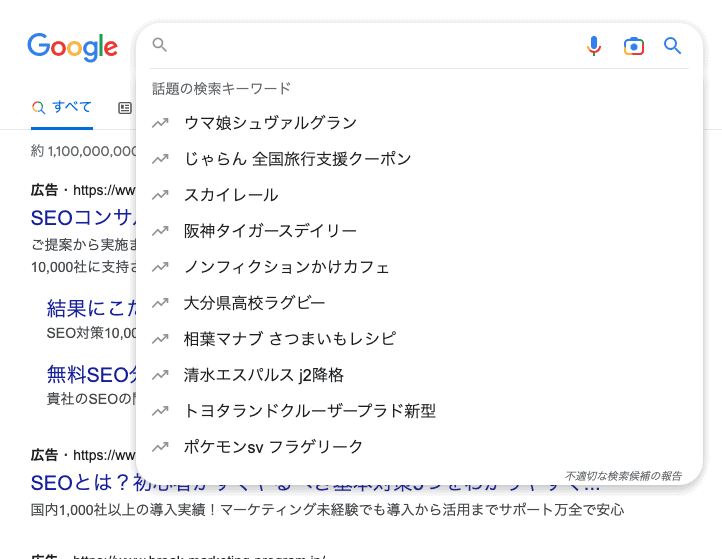Open the SEOコンサ ad result title

pyautogui.click(x=83, y=218)
